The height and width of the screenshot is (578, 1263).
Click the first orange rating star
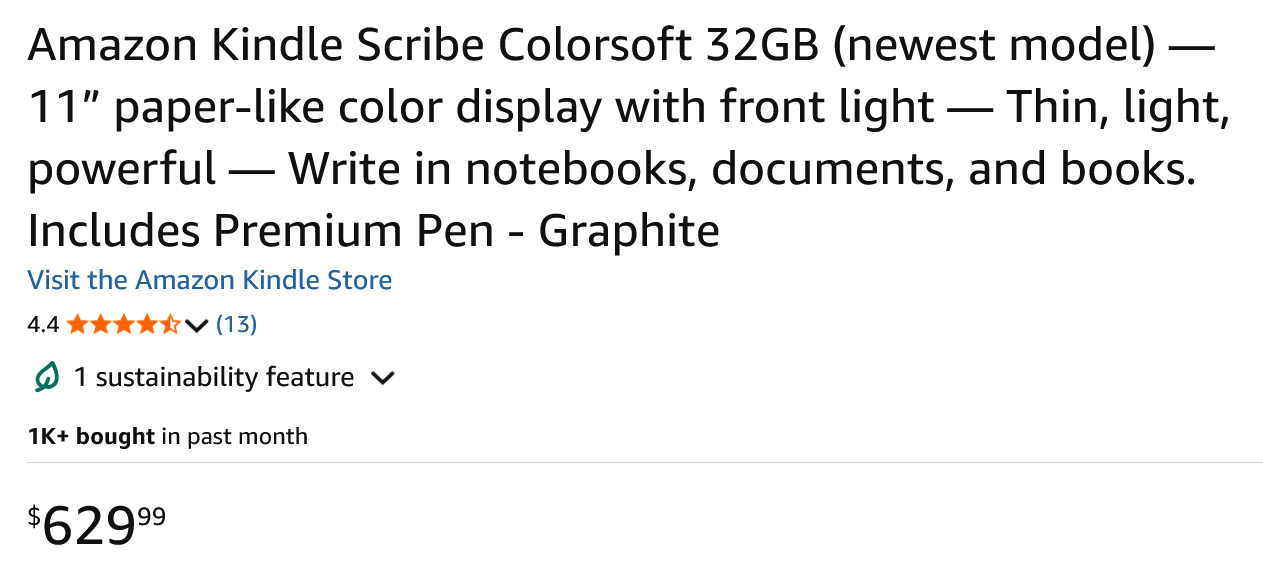[78, 324]
